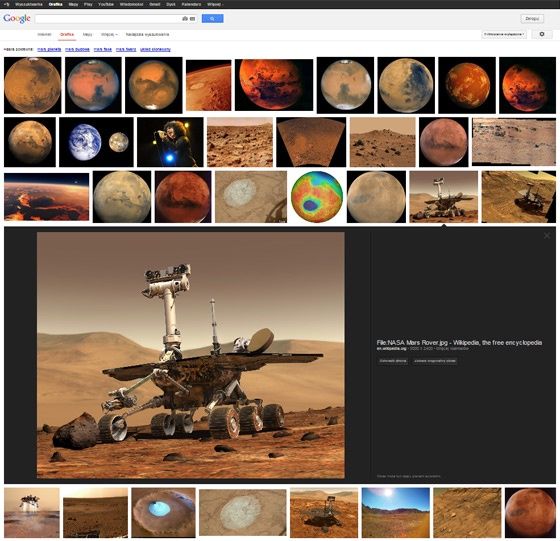Click the Zaloguj sign-in button
The width and height of the screenshot is (560, 541).
pos(532,19)
